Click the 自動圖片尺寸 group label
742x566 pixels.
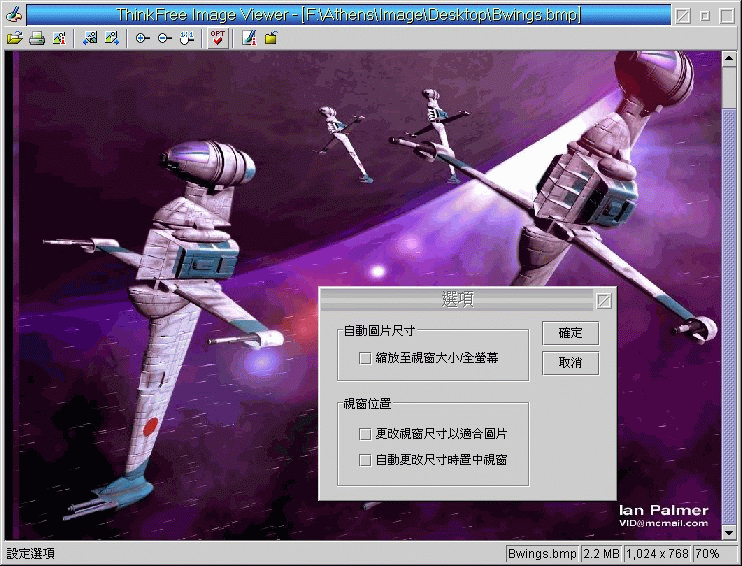pos(379,330)
